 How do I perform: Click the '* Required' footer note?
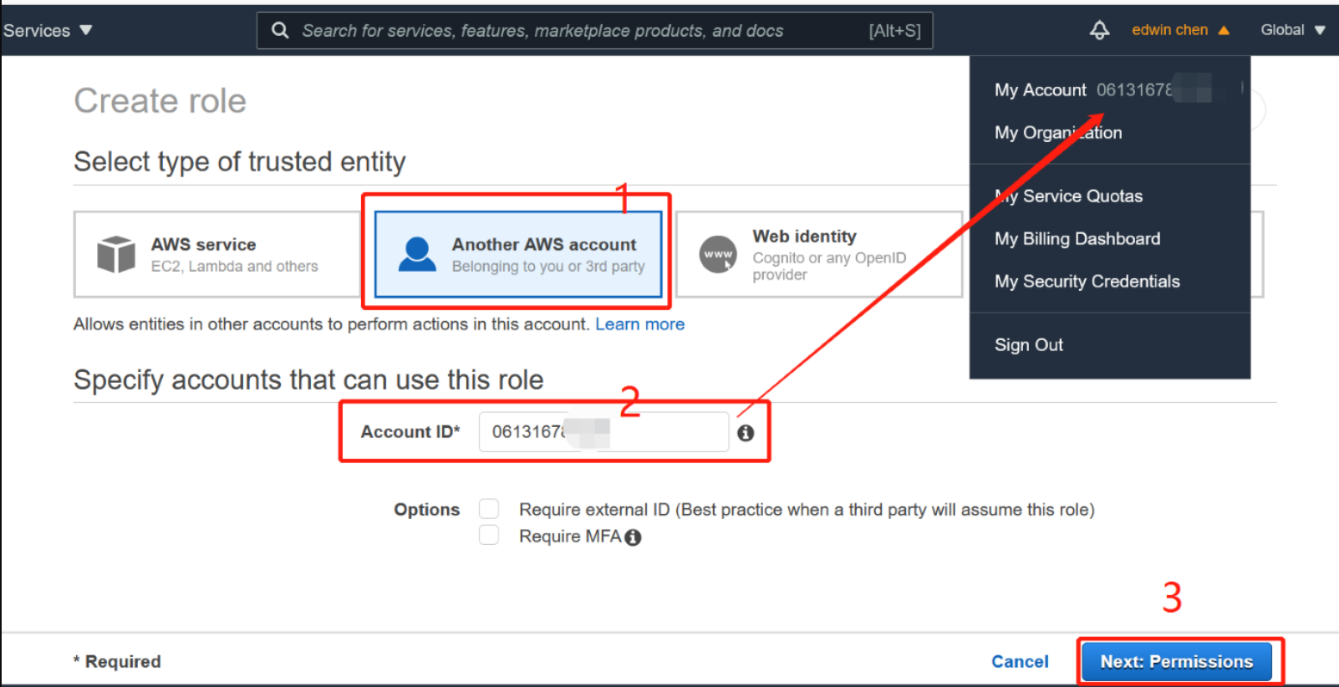pos(117,662)
